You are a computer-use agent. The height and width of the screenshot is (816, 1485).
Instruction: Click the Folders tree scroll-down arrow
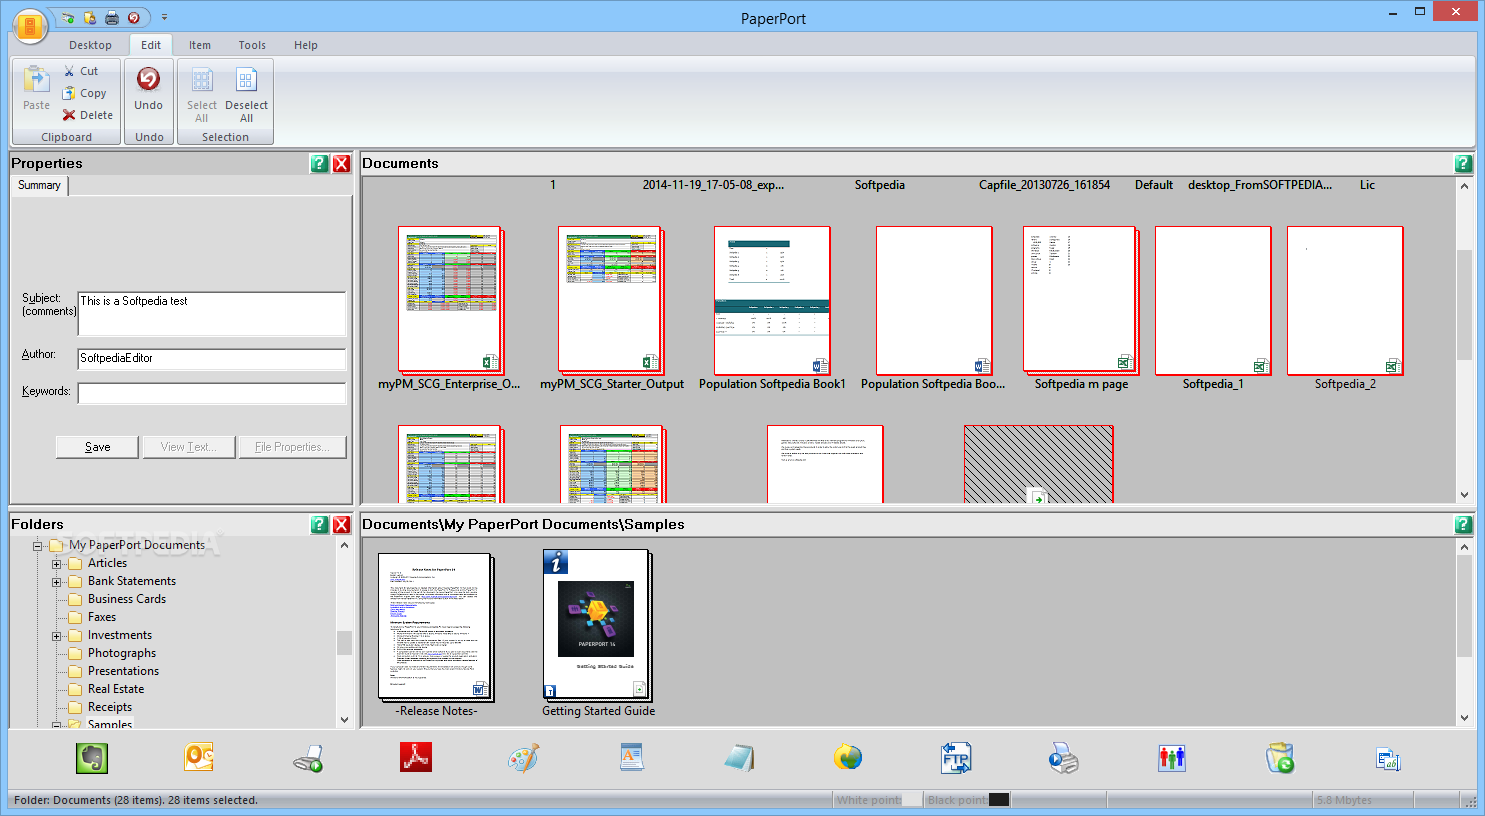[x=344, y=719]
